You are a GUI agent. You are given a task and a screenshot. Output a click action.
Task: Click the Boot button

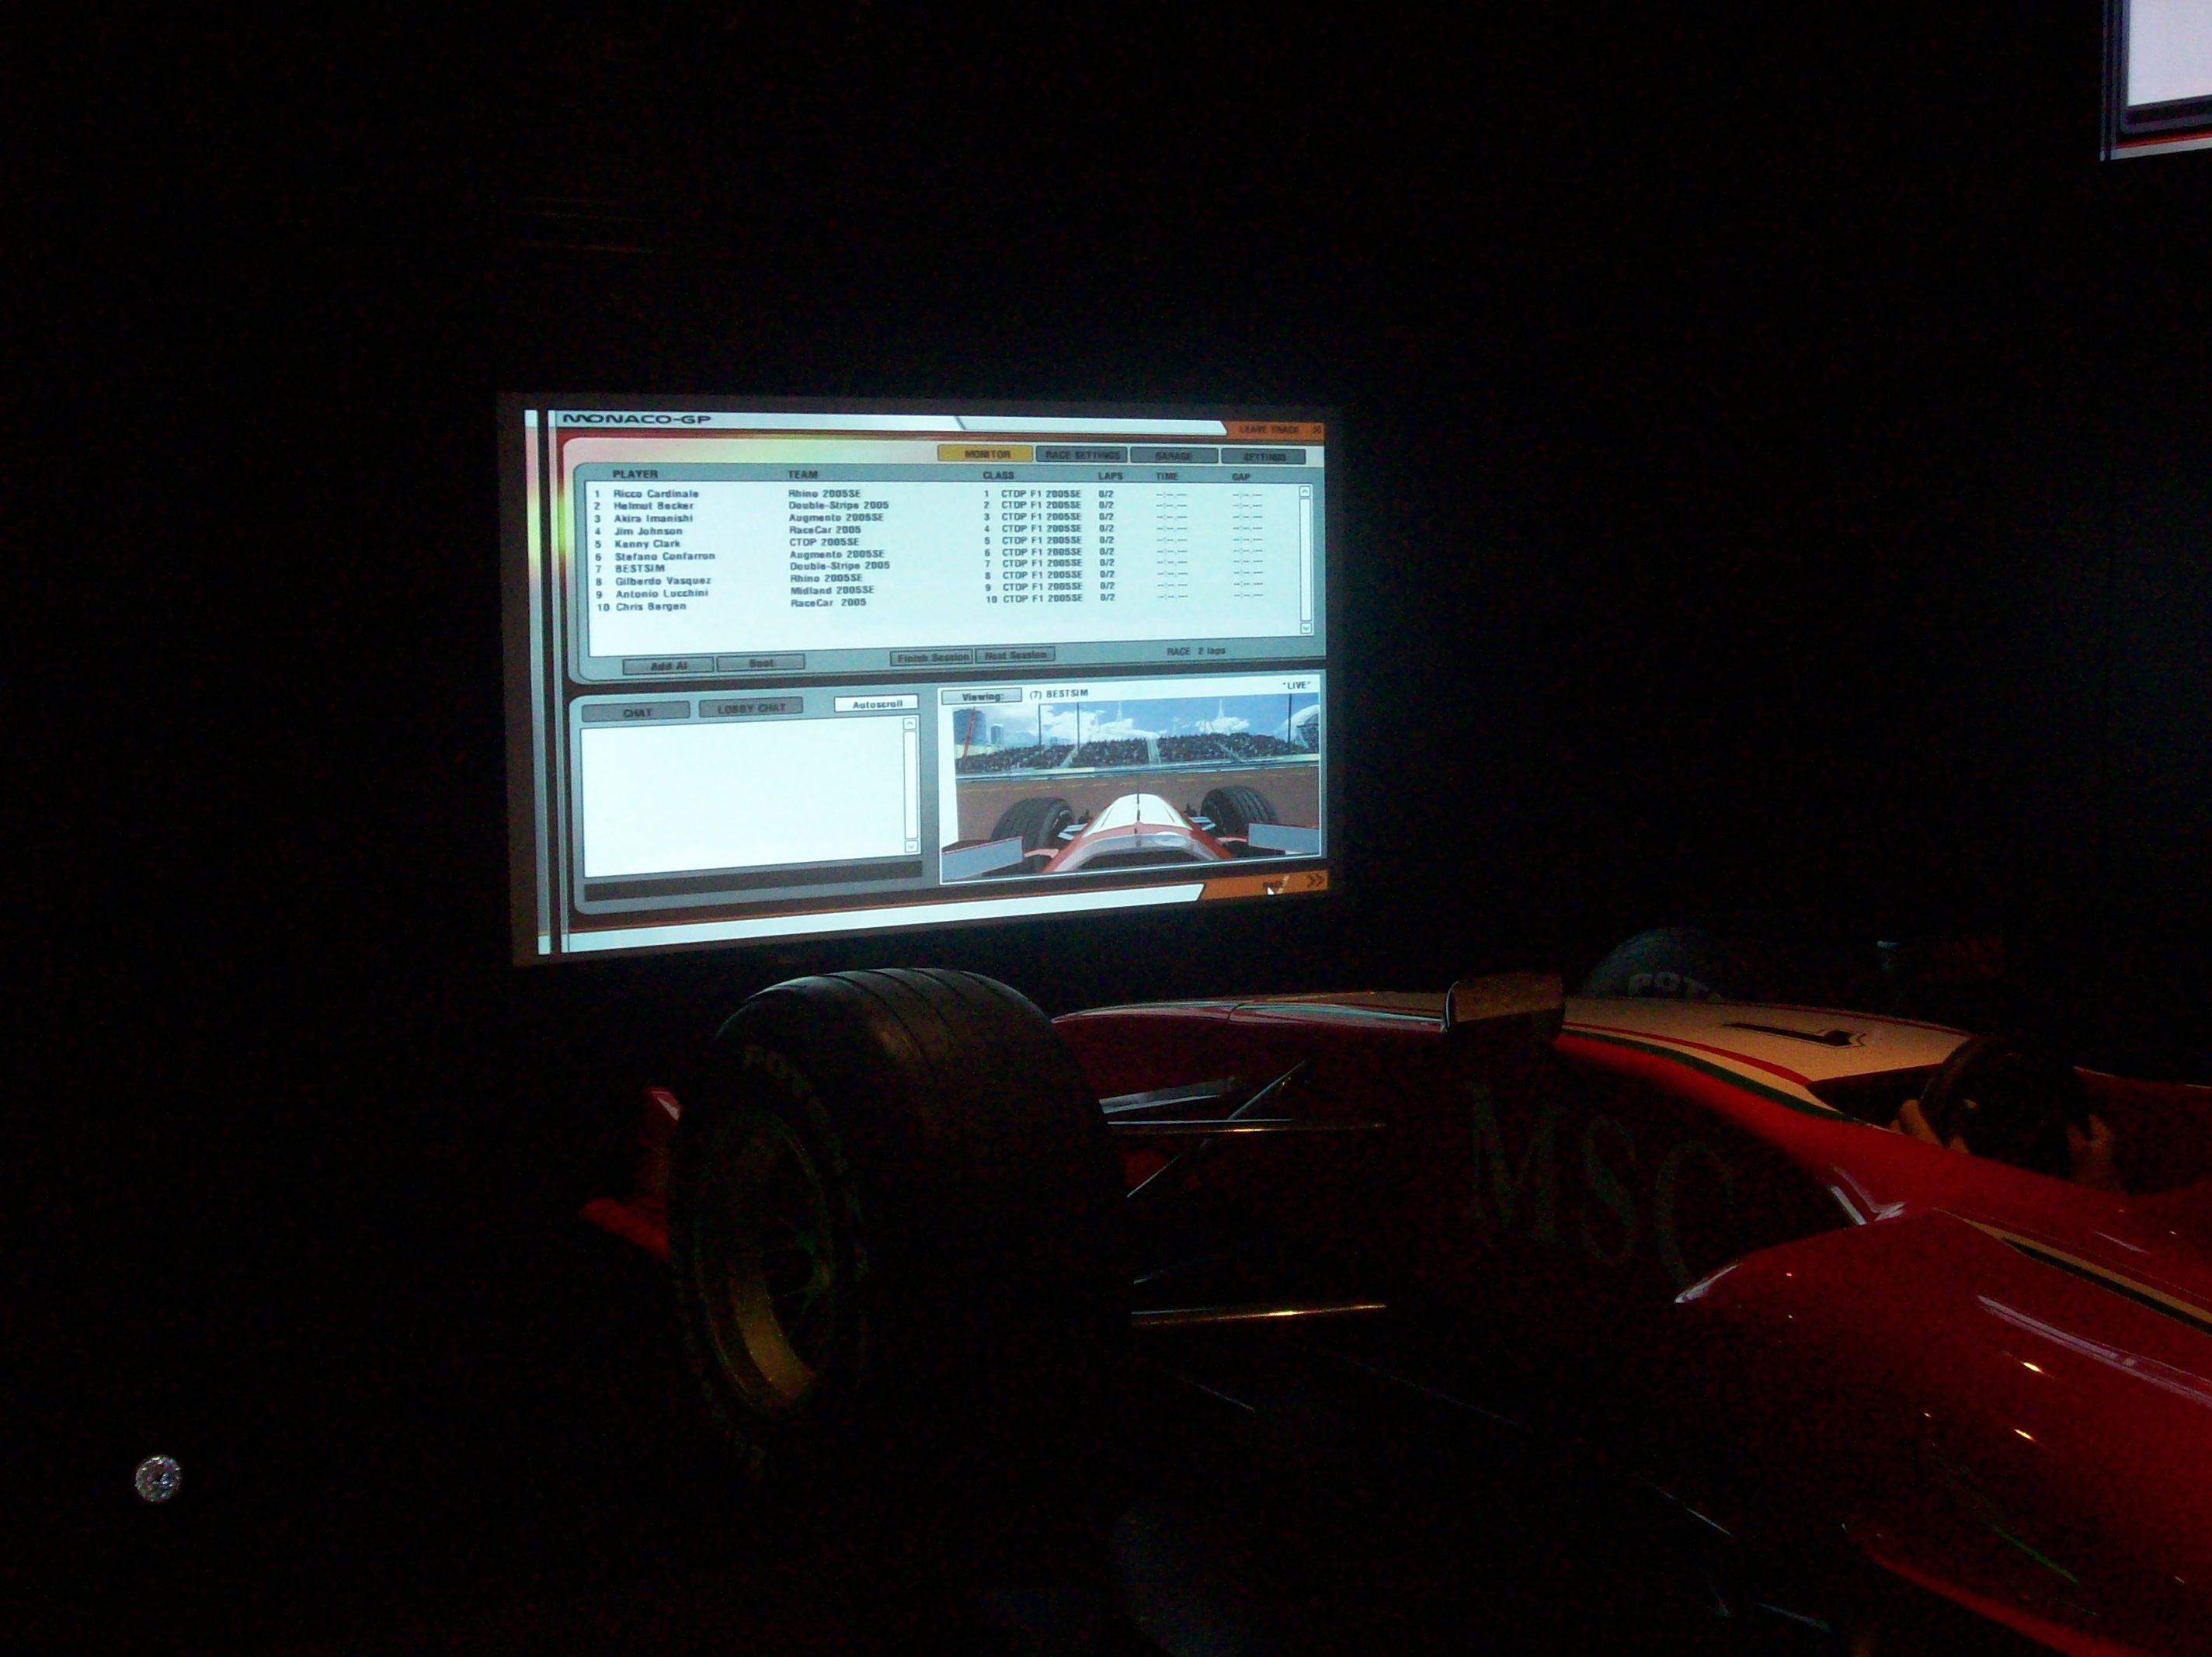click(x=761, y=663)
